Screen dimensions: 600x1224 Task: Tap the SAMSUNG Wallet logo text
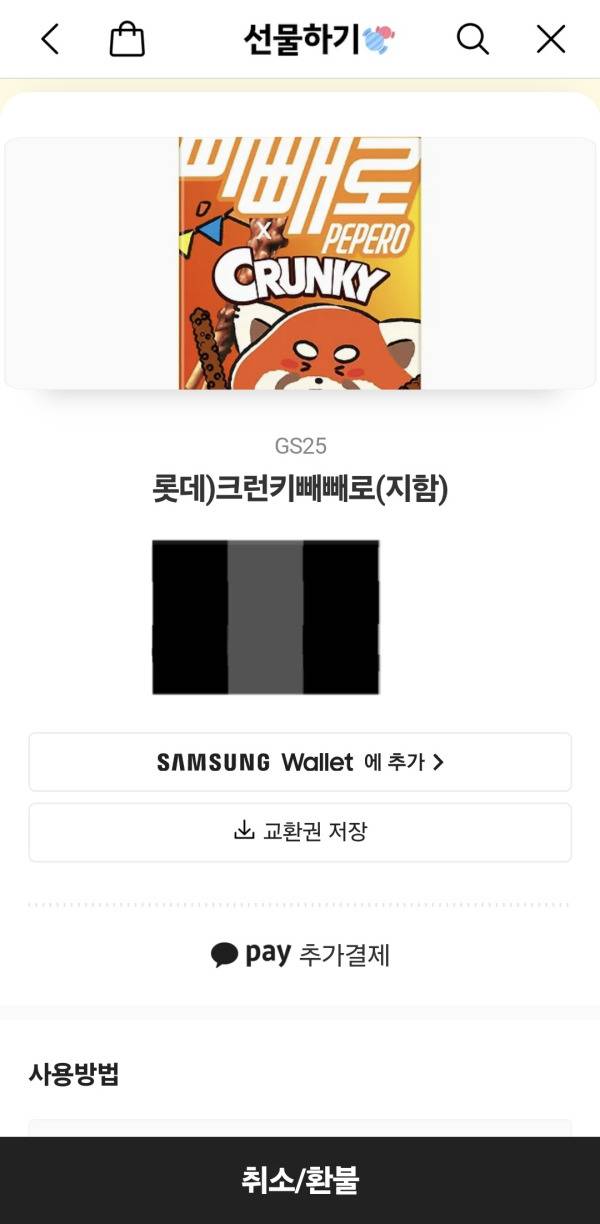pos(255,762)
